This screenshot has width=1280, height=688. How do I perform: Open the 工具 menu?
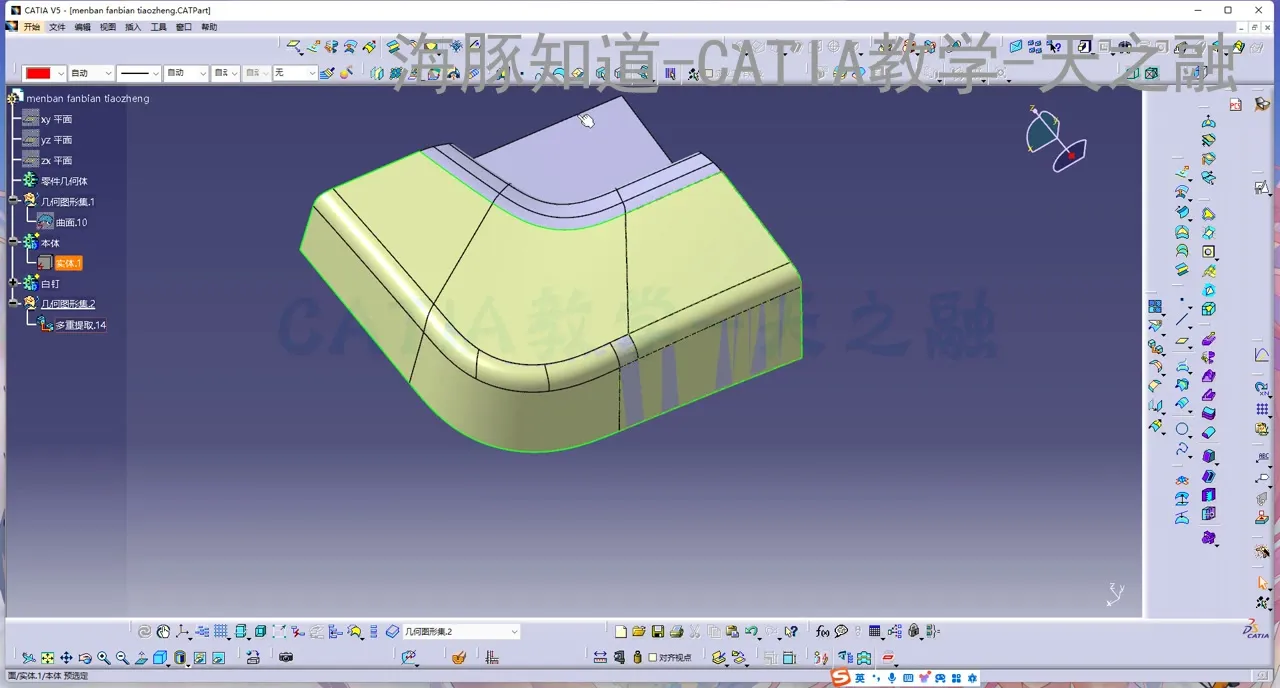[x=159, y=27]
